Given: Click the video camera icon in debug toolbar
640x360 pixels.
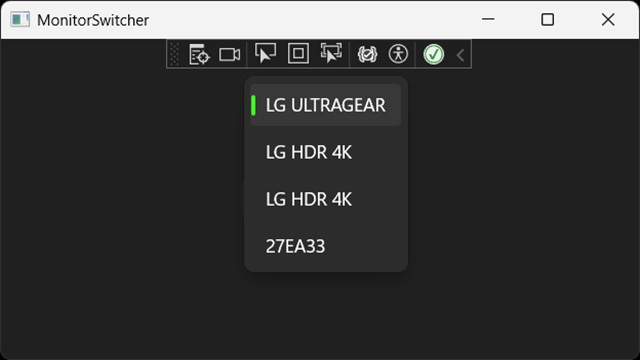Looking at the screenshot, I should (229, 54).
